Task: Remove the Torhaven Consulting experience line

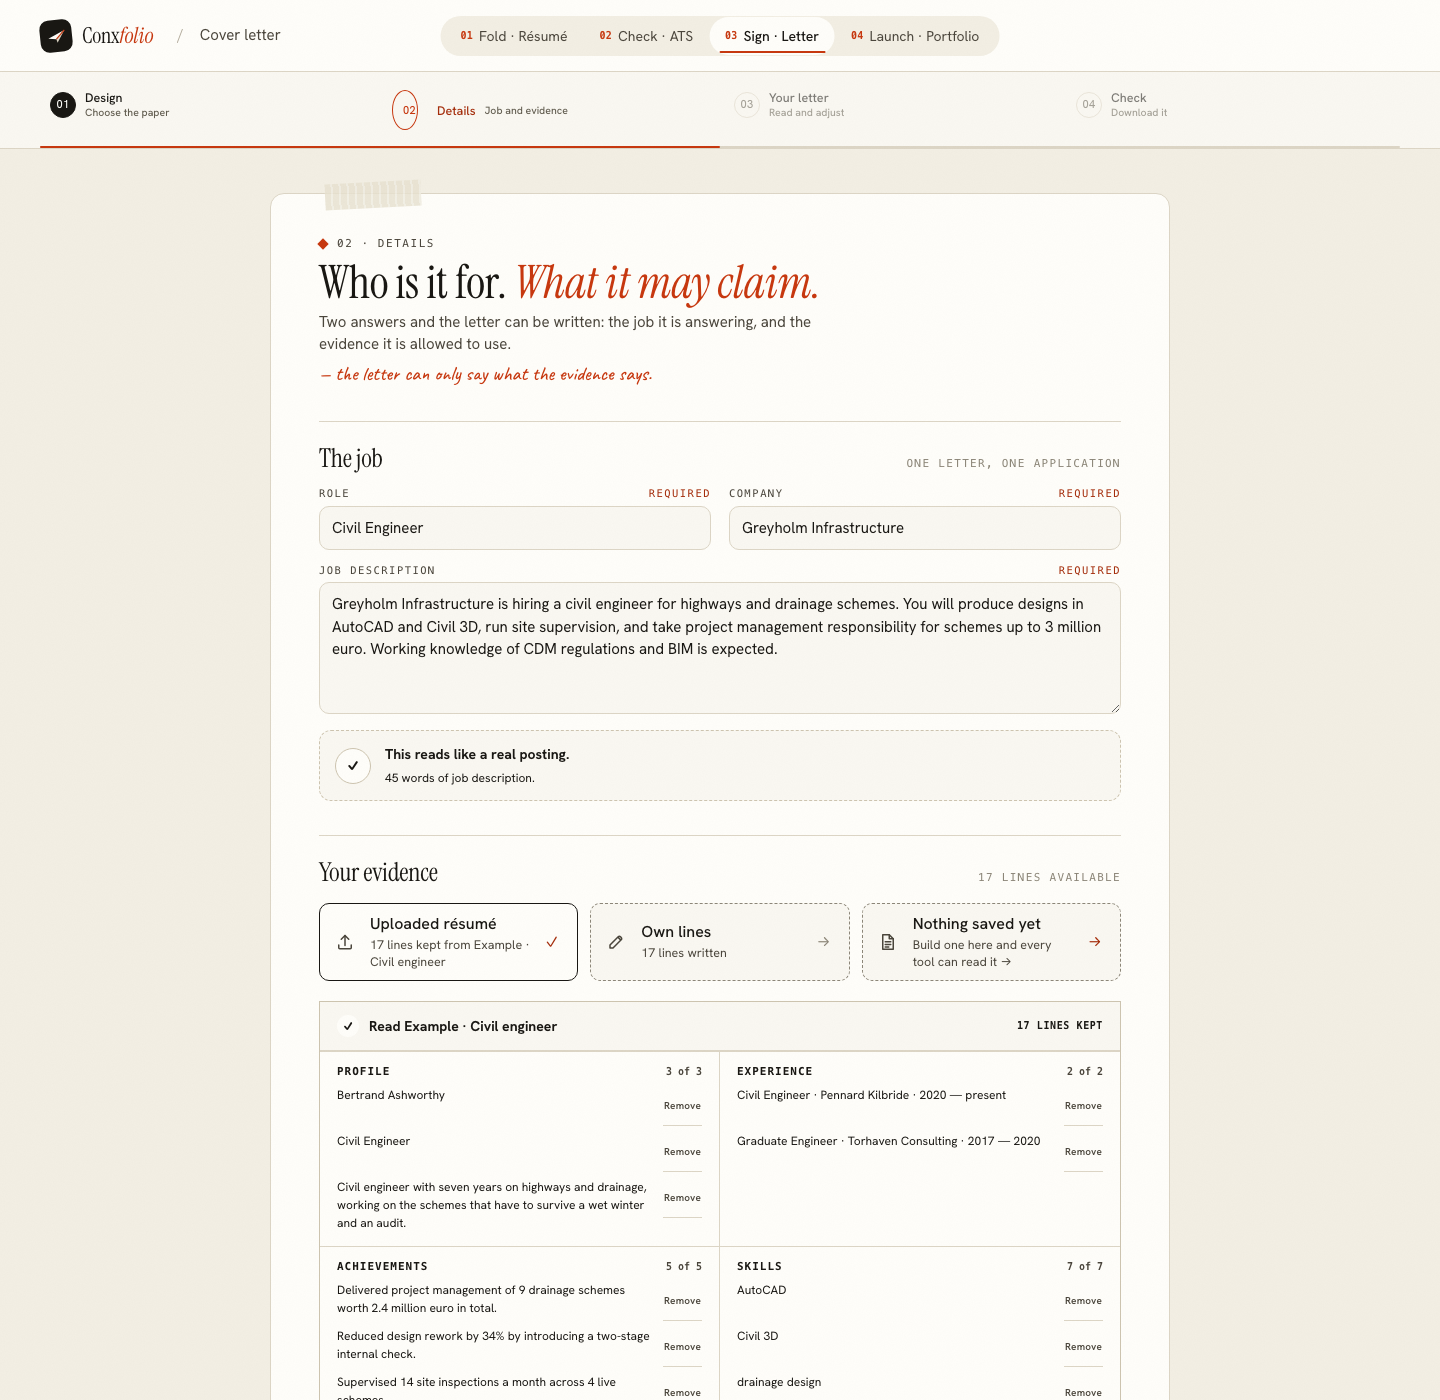Action: (1083, 1152)
